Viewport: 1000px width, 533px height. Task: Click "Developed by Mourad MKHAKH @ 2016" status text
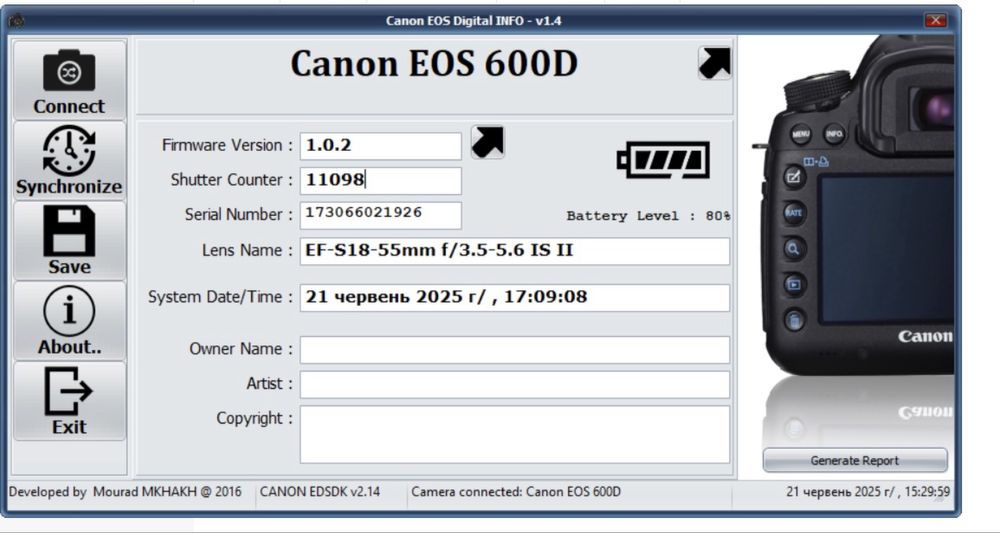pos(125,492)
